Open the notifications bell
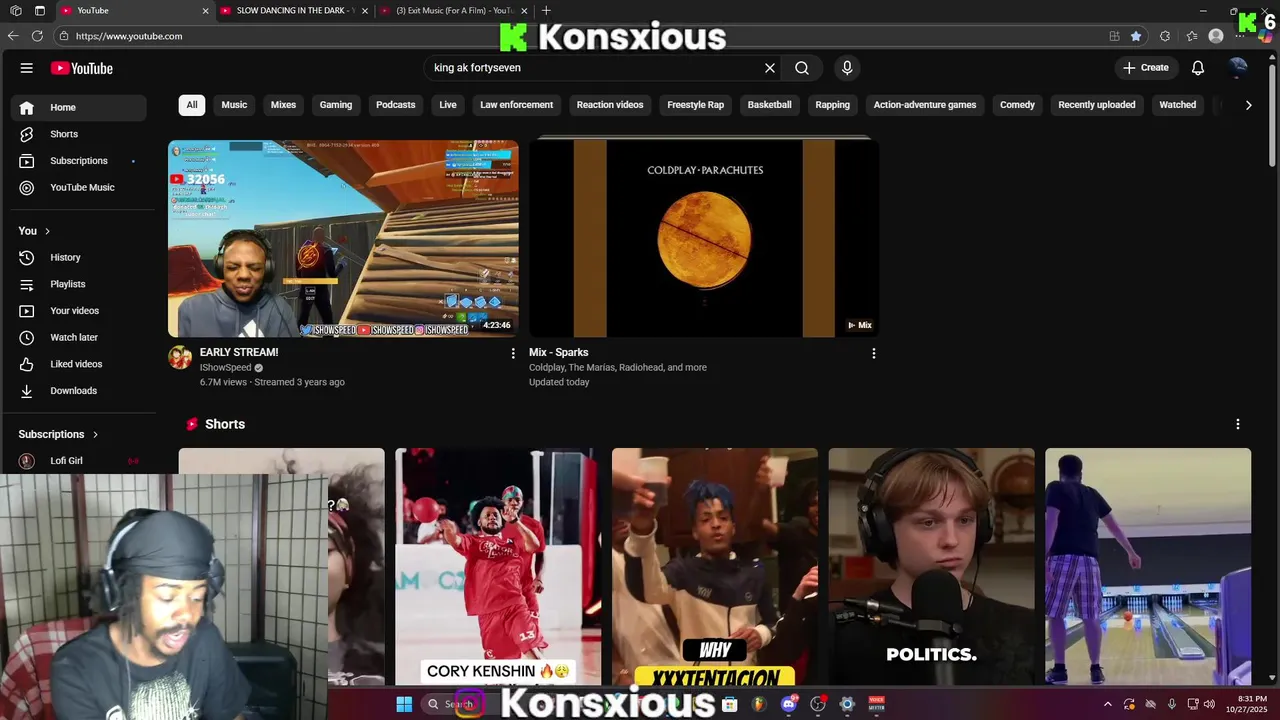The image size is (1280, 720). 1198,68
